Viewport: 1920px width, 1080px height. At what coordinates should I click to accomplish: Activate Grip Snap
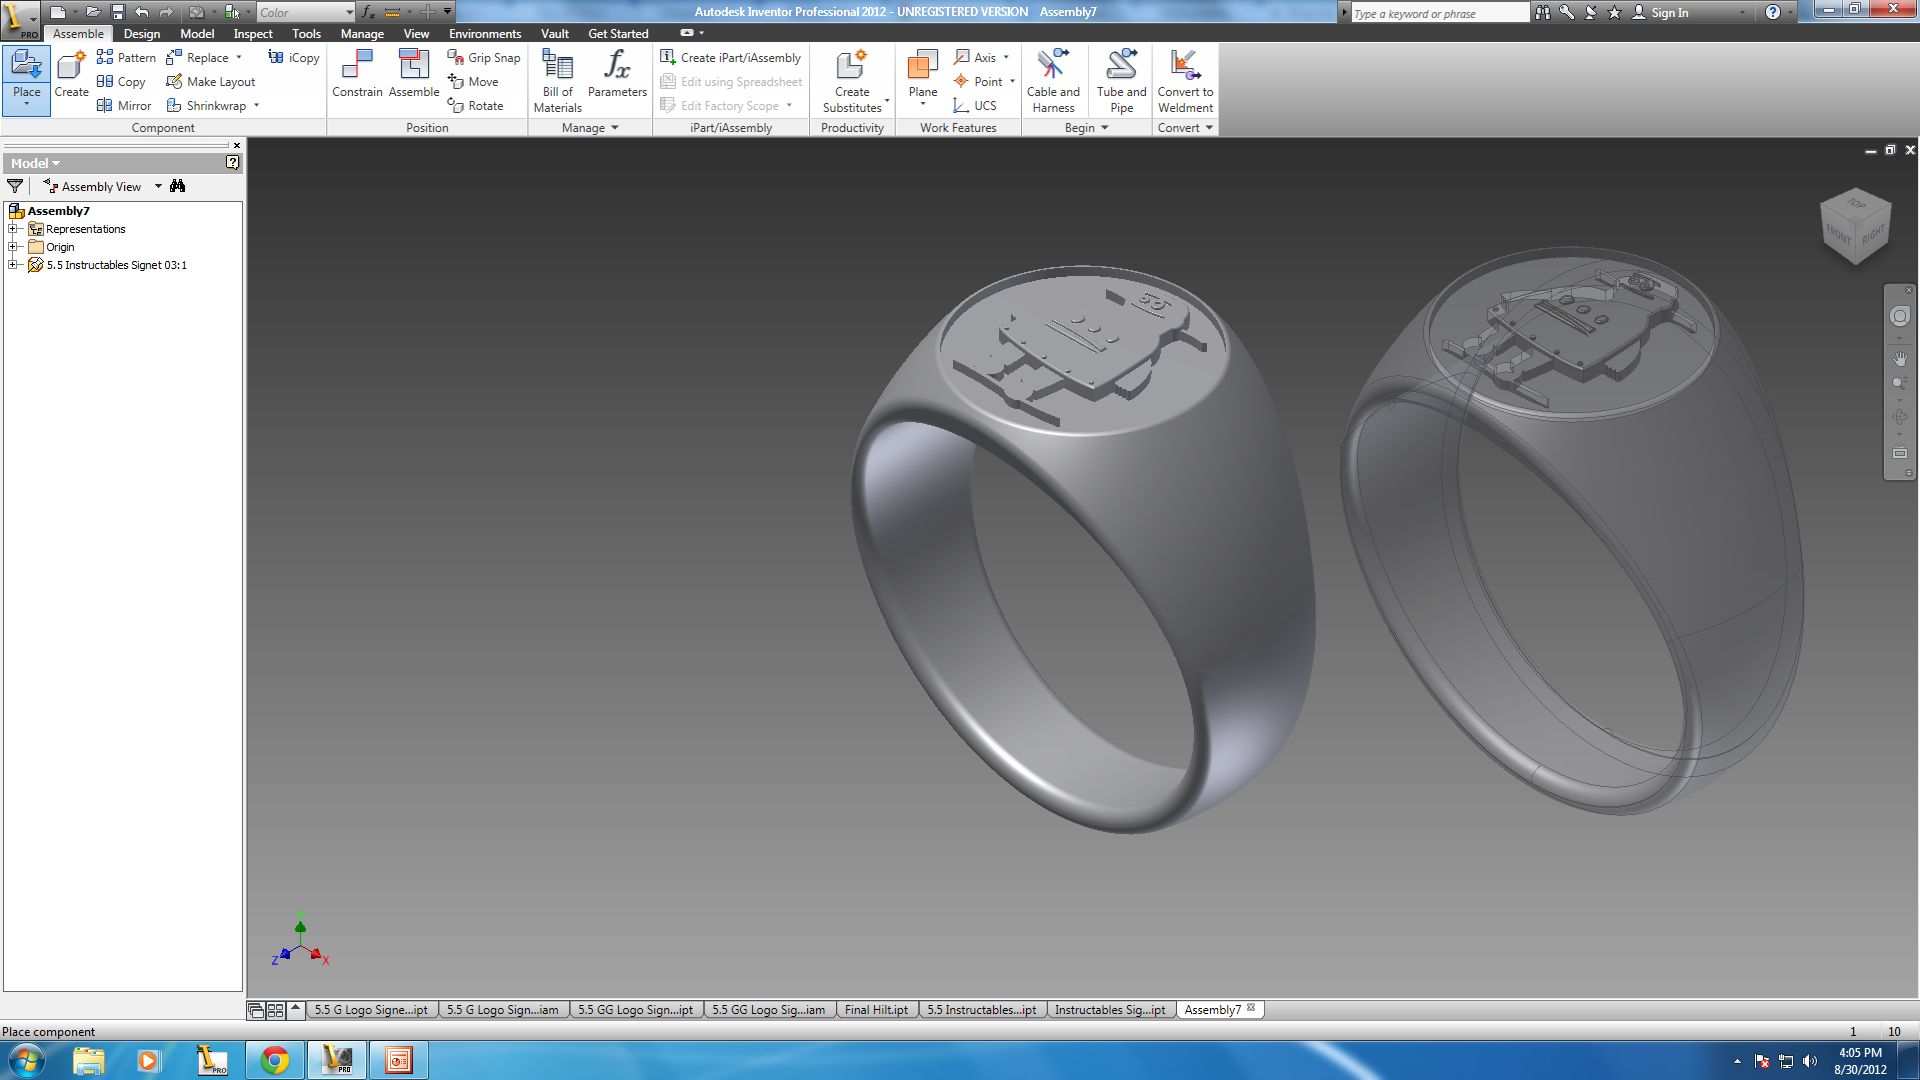[484, 57]
